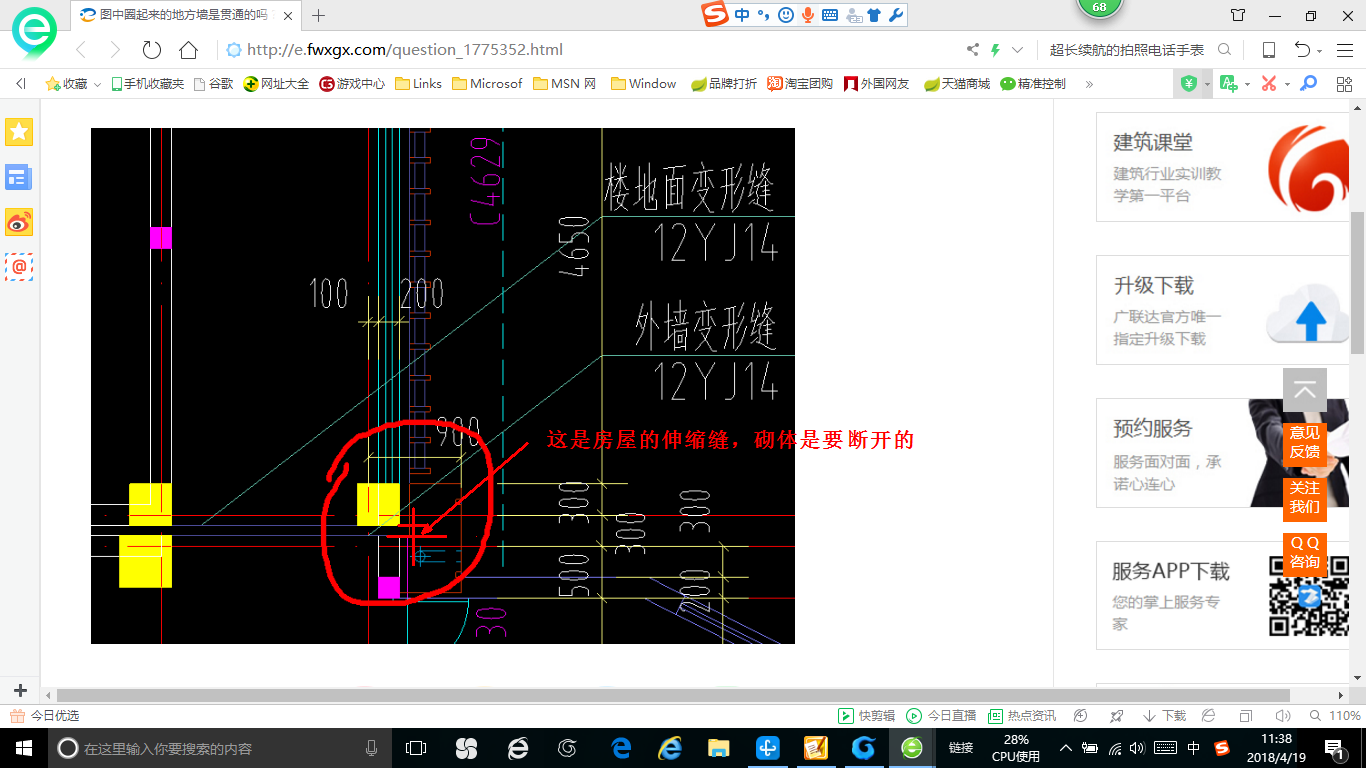Show more bookmarks with the double chevron
This screenshot has width=1366, height=768.
(x=1089, y=84)
